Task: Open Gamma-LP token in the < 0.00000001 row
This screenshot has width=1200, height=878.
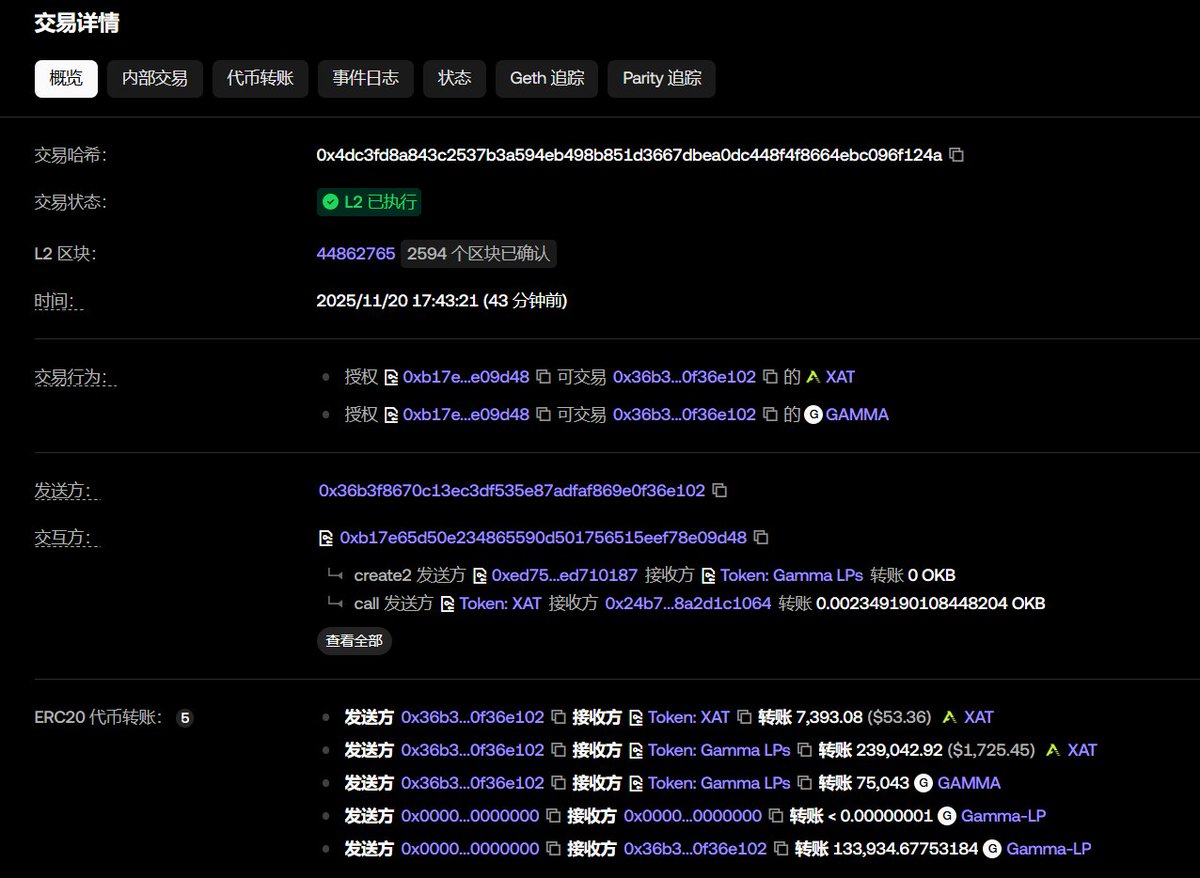Action: pyautogui.click(x=1003, y=816)
